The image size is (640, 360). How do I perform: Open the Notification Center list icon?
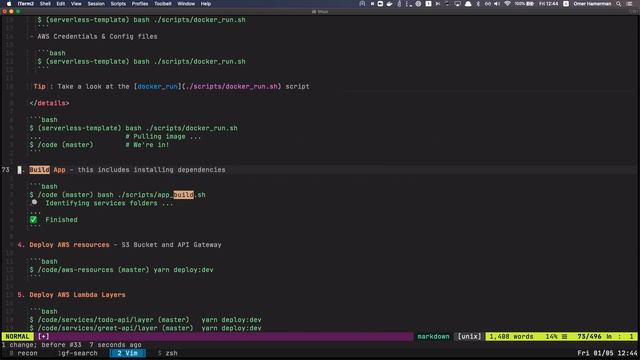coord(629,4)
